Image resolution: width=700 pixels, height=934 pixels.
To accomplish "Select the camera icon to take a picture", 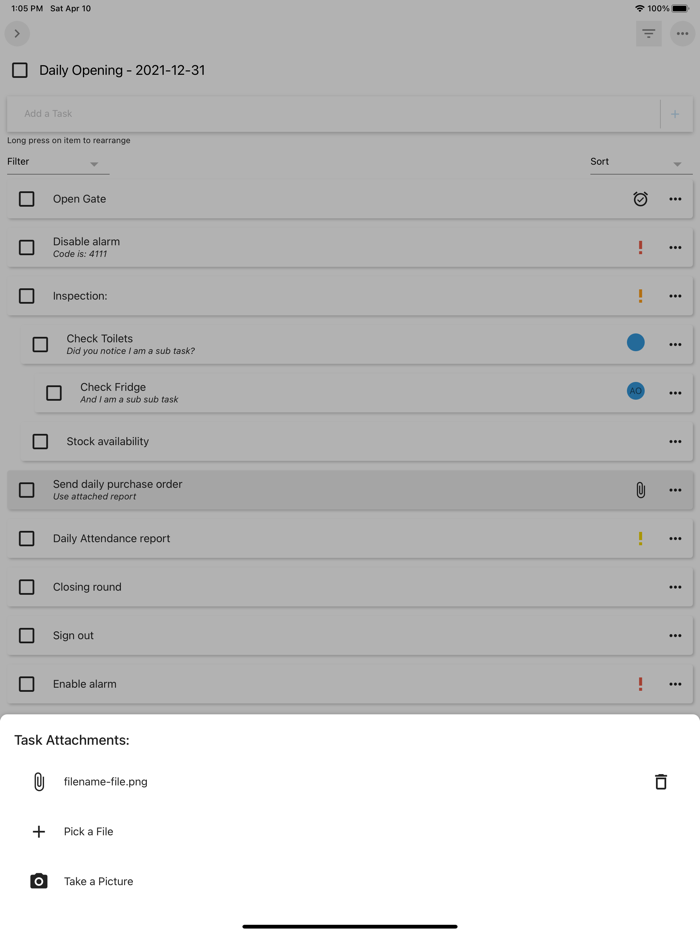I will 38,881.
